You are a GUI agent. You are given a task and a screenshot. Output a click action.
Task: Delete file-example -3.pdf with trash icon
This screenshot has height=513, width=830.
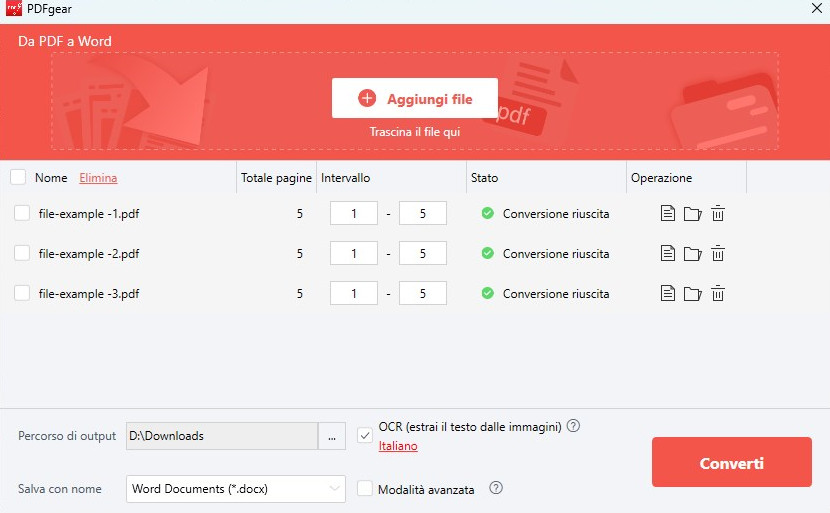pos(718,293)
